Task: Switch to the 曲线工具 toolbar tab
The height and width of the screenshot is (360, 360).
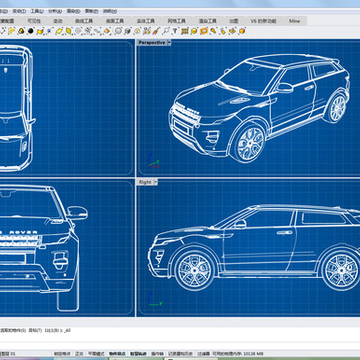Action: tap(84, 21)
